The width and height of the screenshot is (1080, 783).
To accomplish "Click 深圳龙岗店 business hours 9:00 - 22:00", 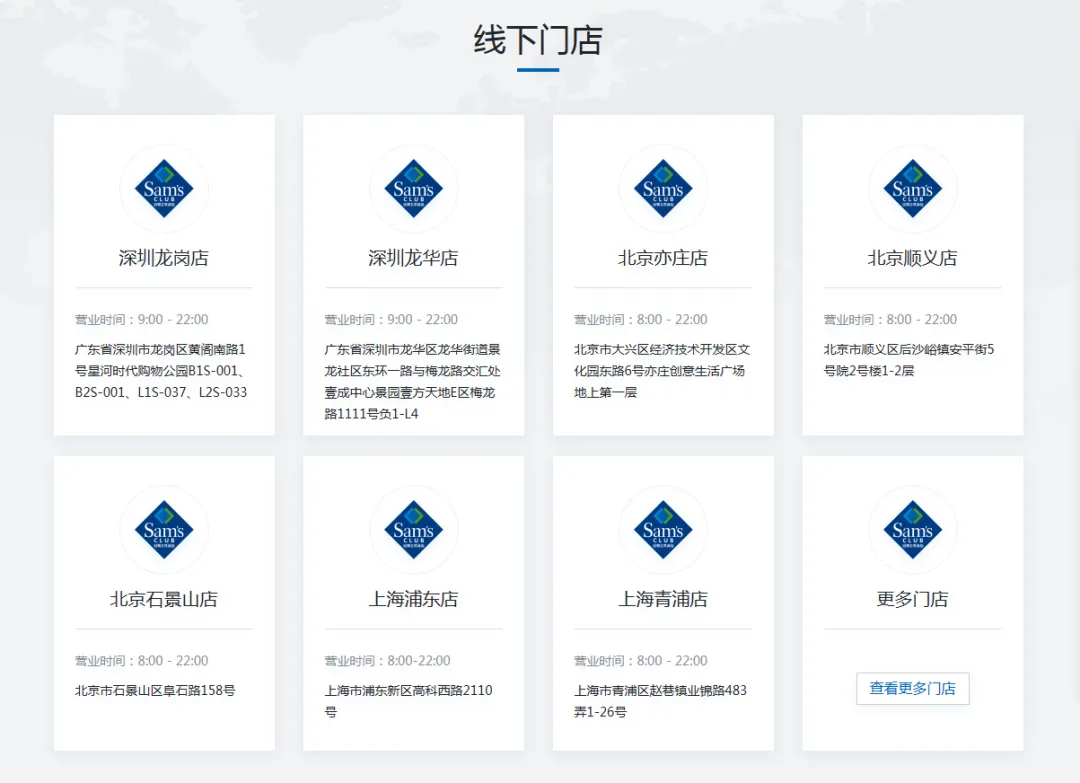I will [141, 320].
